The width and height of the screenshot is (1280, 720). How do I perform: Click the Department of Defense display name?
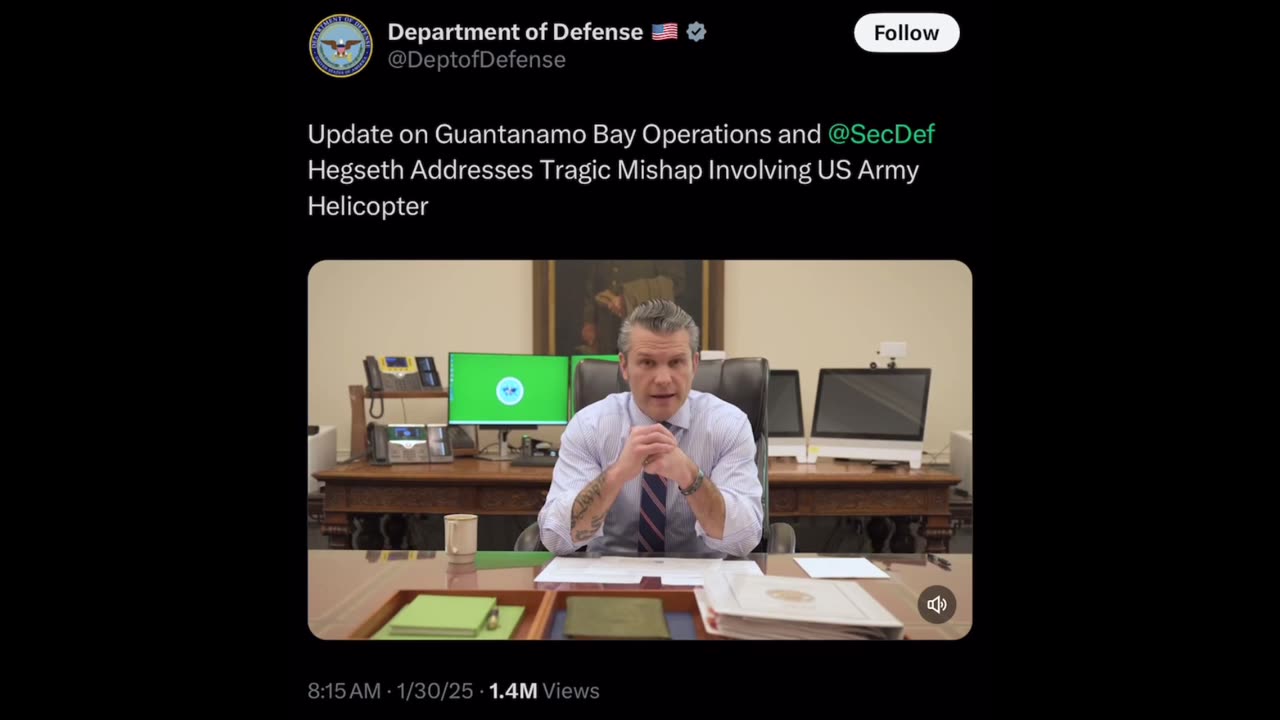pyautogui.click(x=515, y=32)
